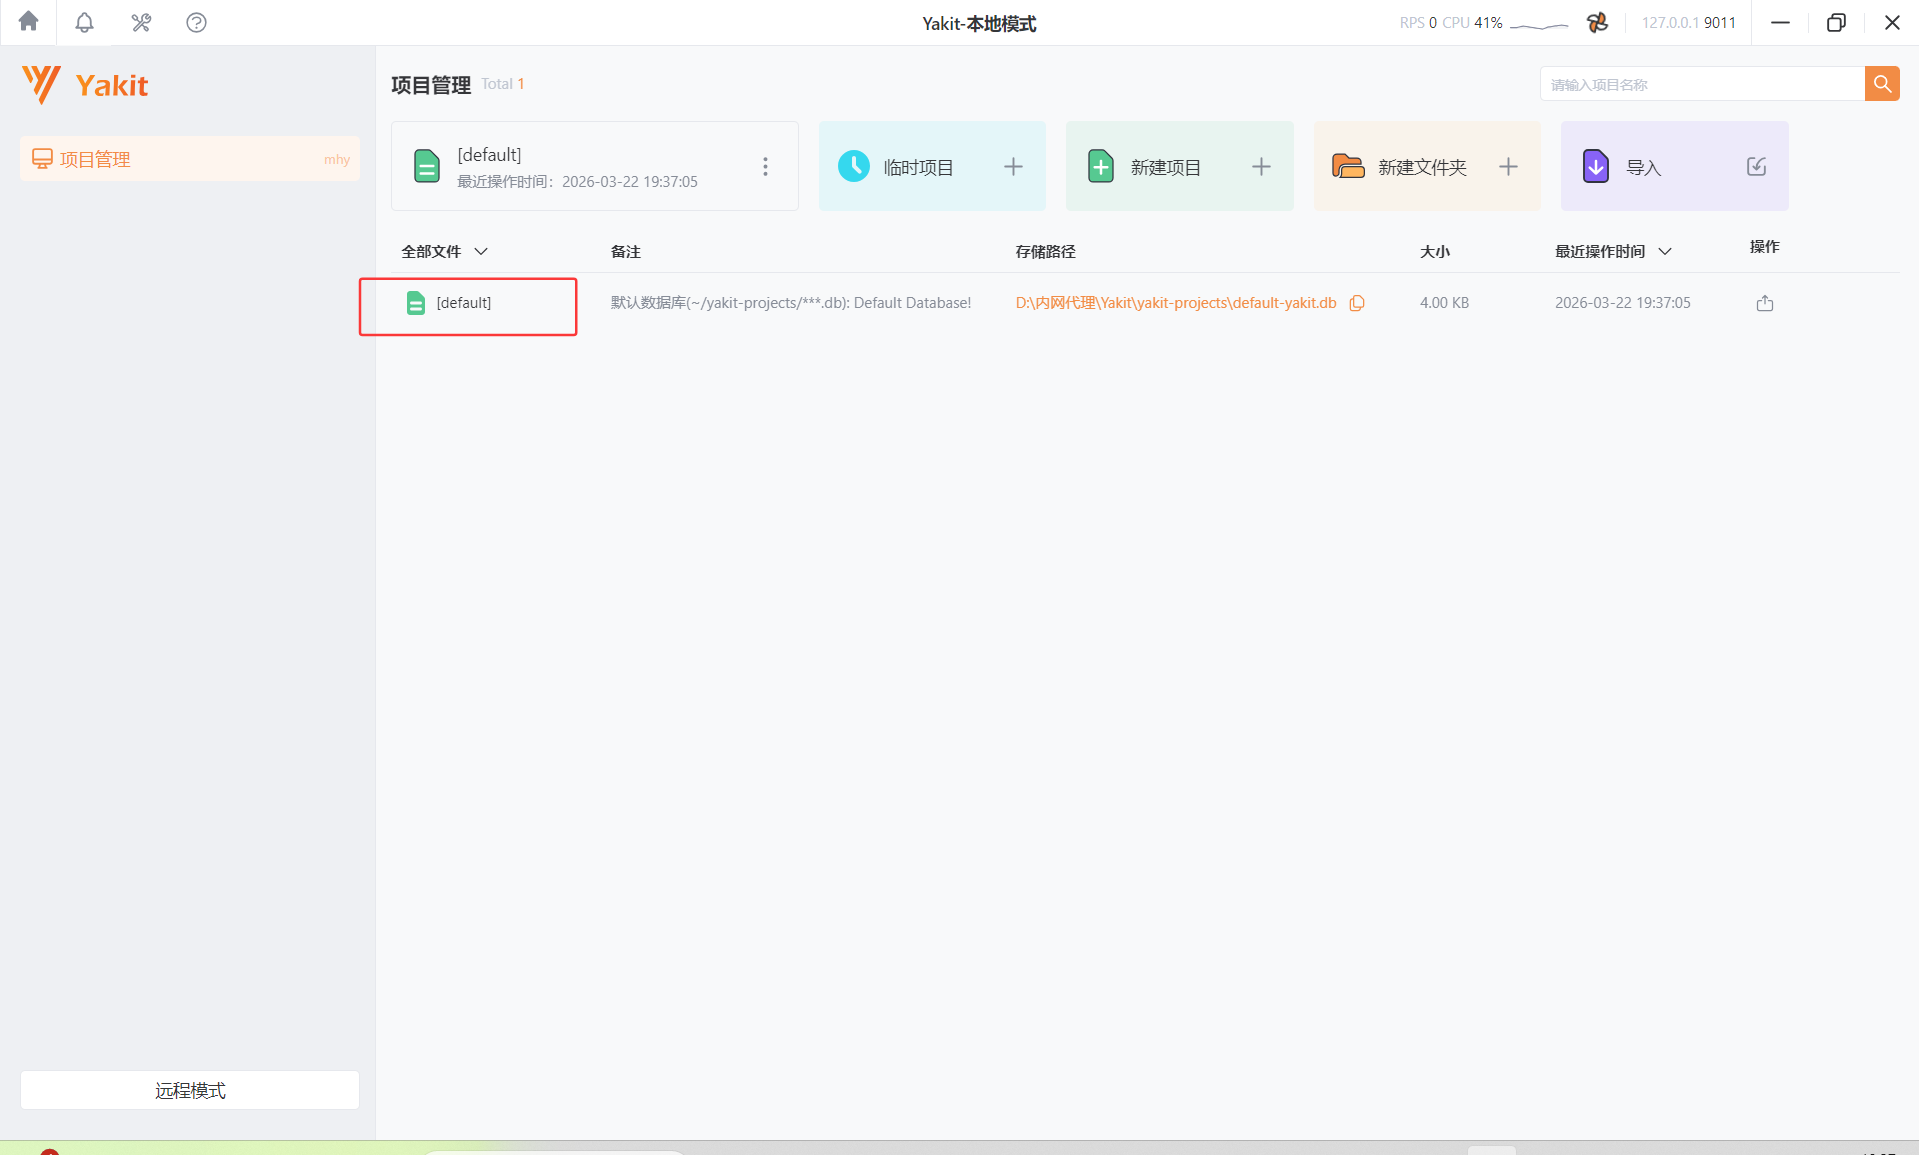Open the notifications bell
Image resolution: width=1919 pixels, height=1155 pixels.
[x=84, y=22]
